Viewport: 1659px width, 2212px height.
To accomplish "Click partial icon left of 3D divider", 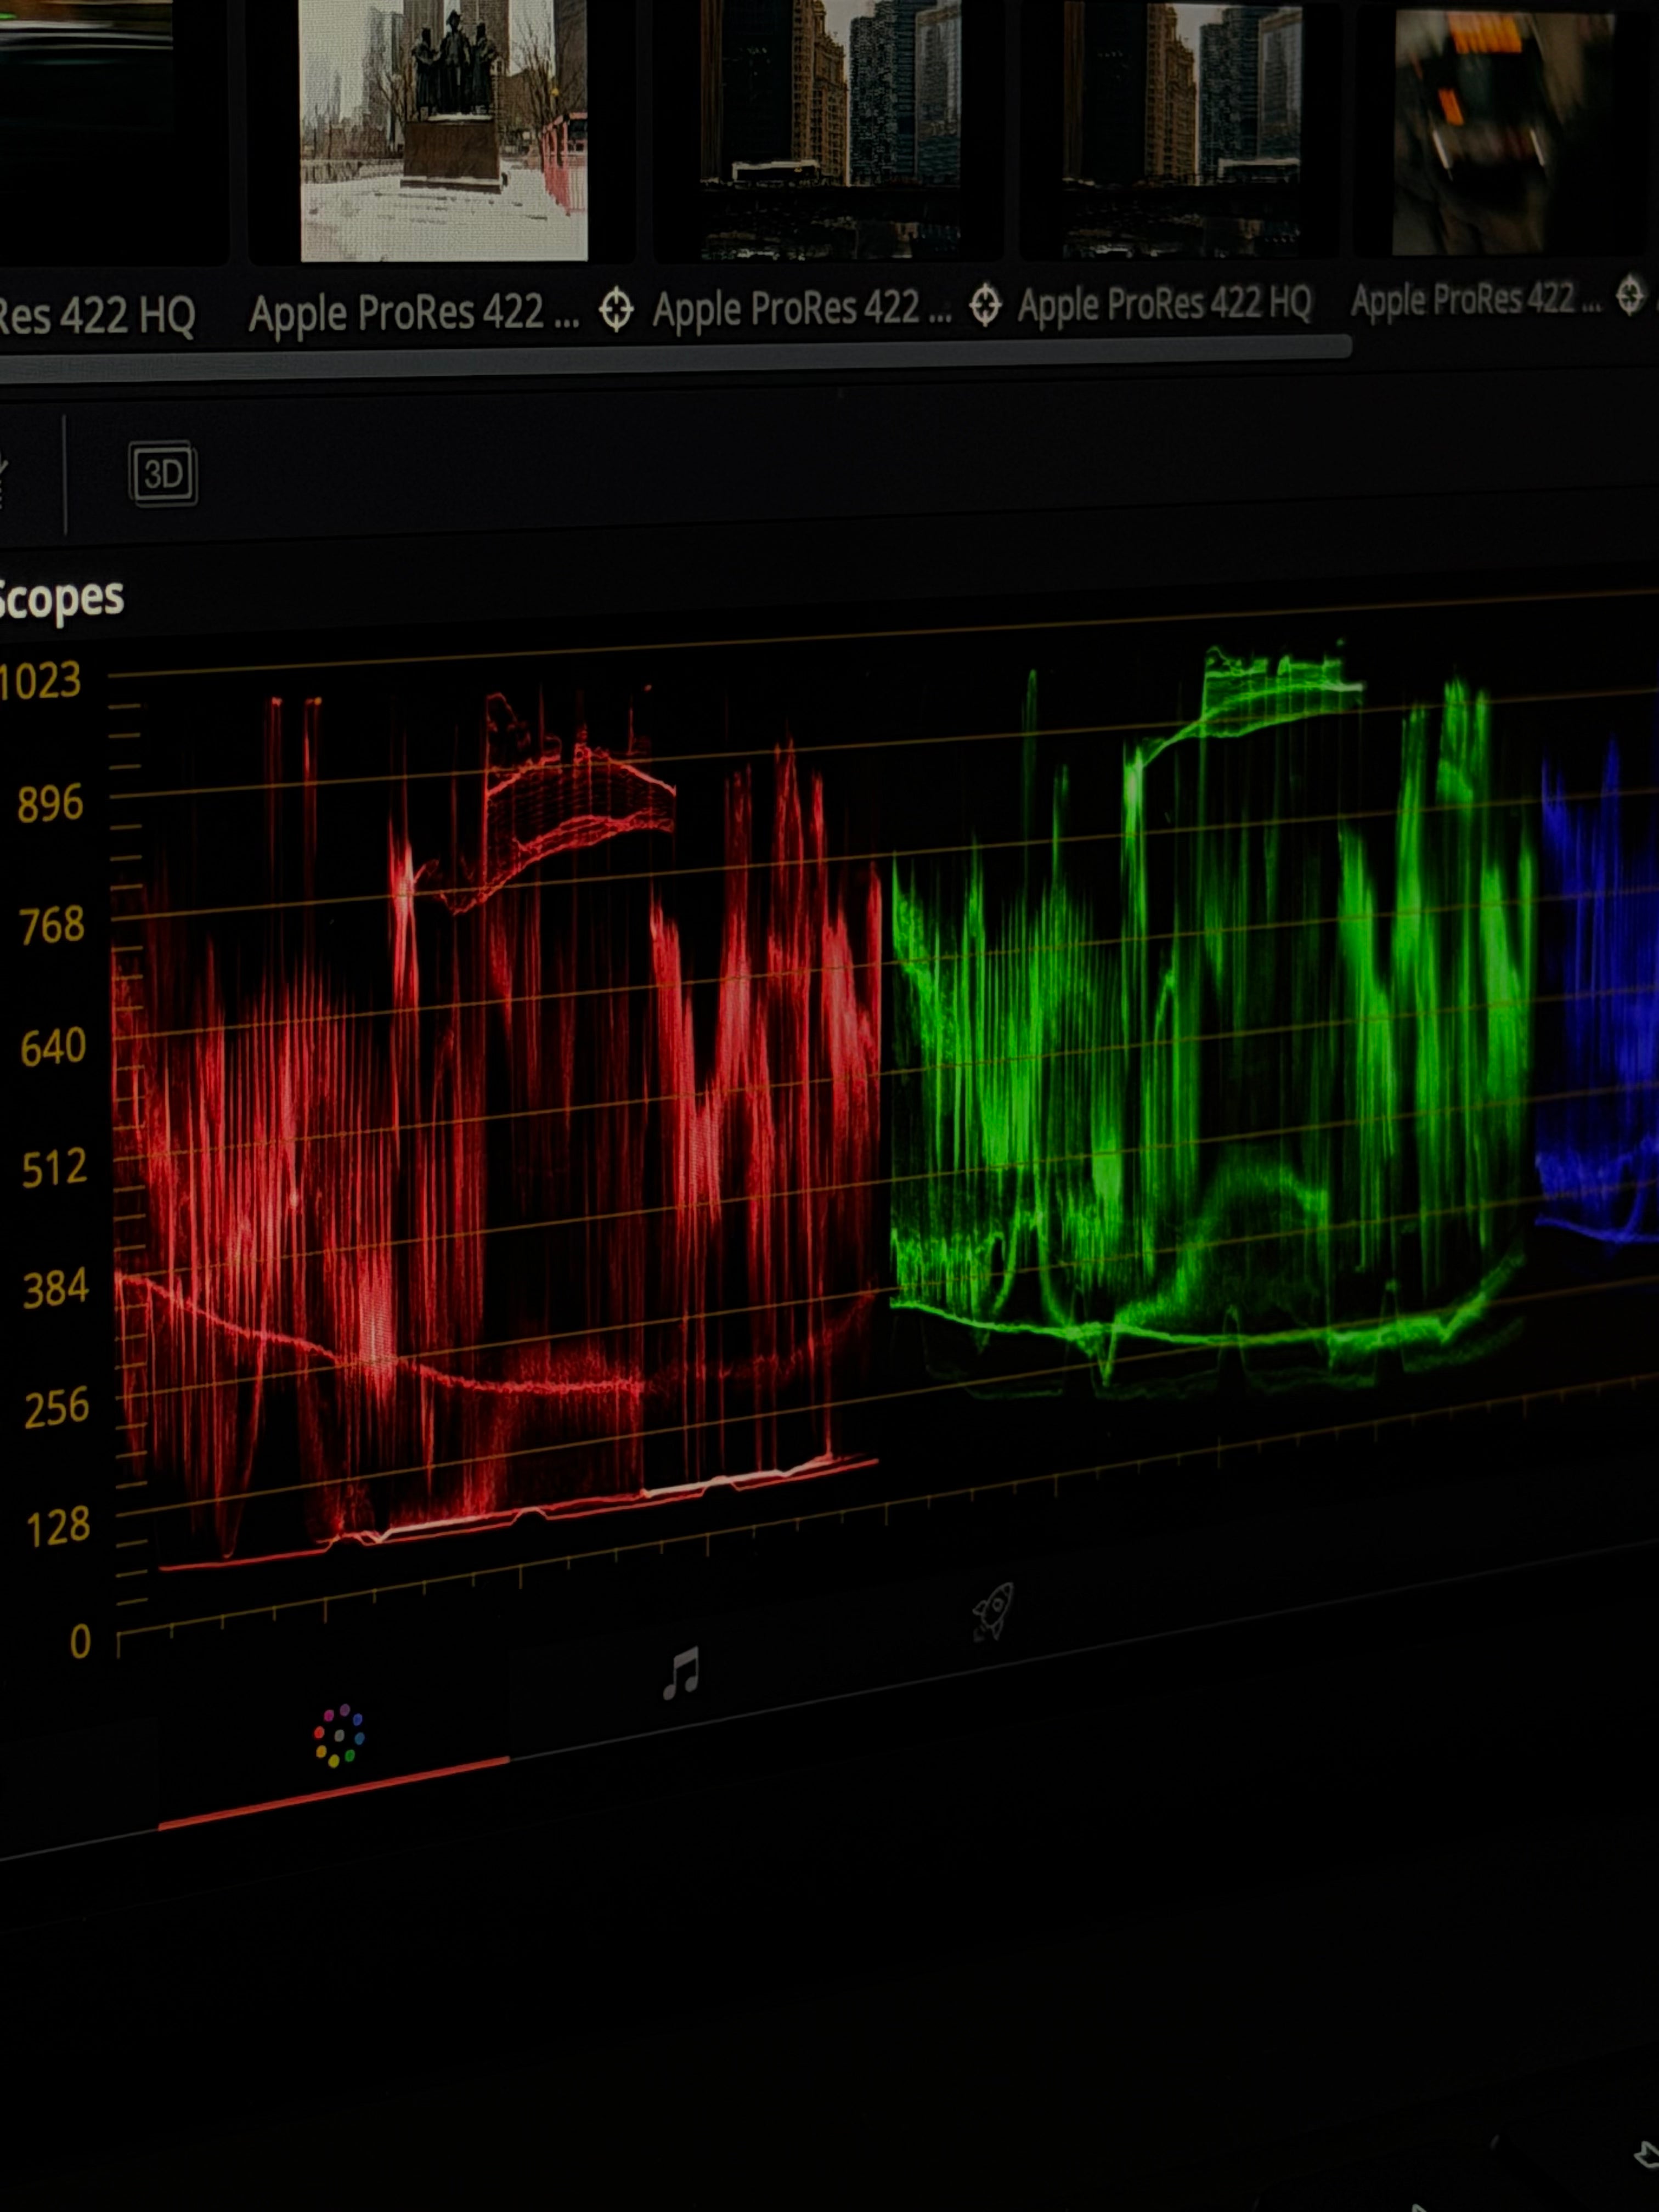I will (3, 476).
